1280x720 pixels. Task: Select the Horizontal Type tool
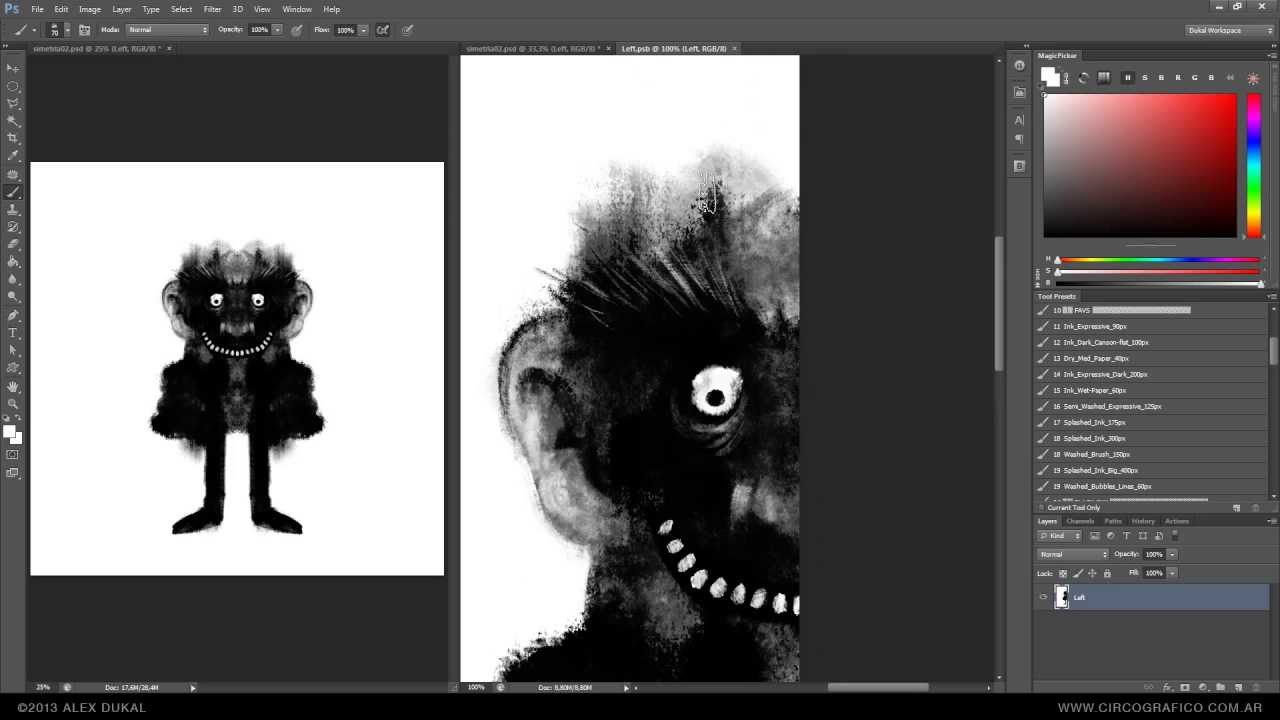tap(13, 332)
